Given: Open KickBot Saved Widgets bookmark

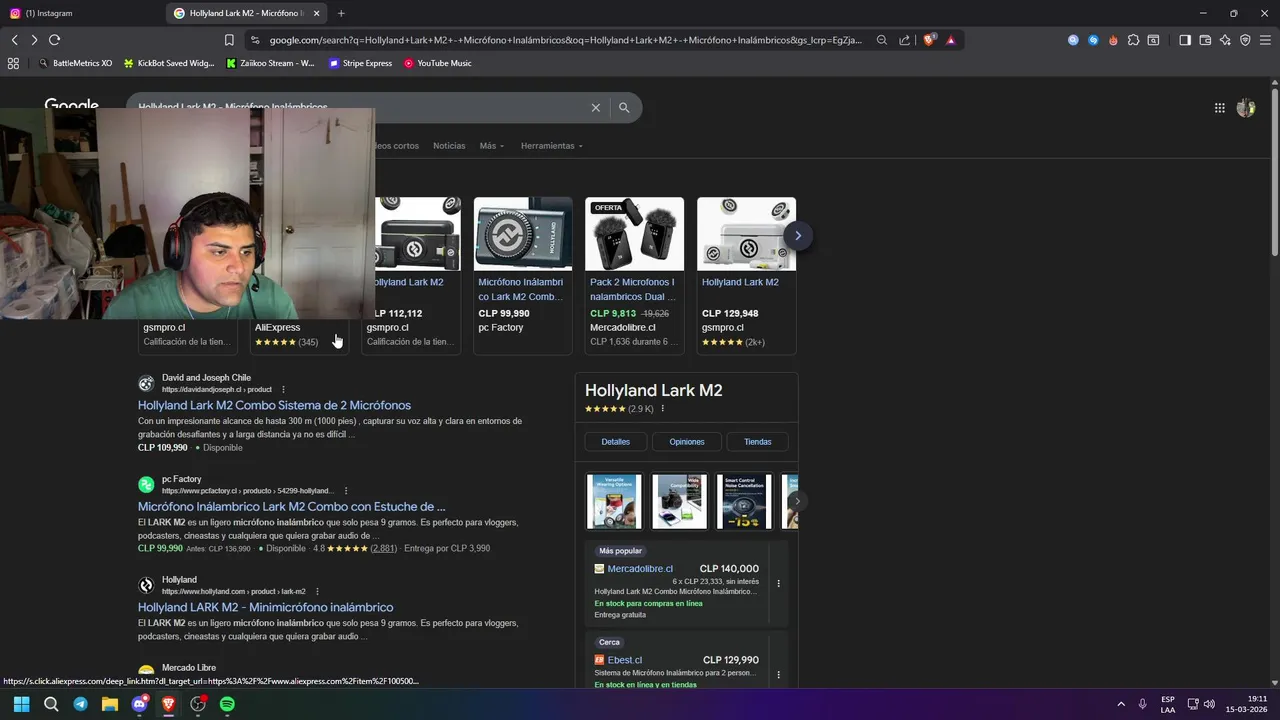Looking at the screenshot, I should pos(169,63).
